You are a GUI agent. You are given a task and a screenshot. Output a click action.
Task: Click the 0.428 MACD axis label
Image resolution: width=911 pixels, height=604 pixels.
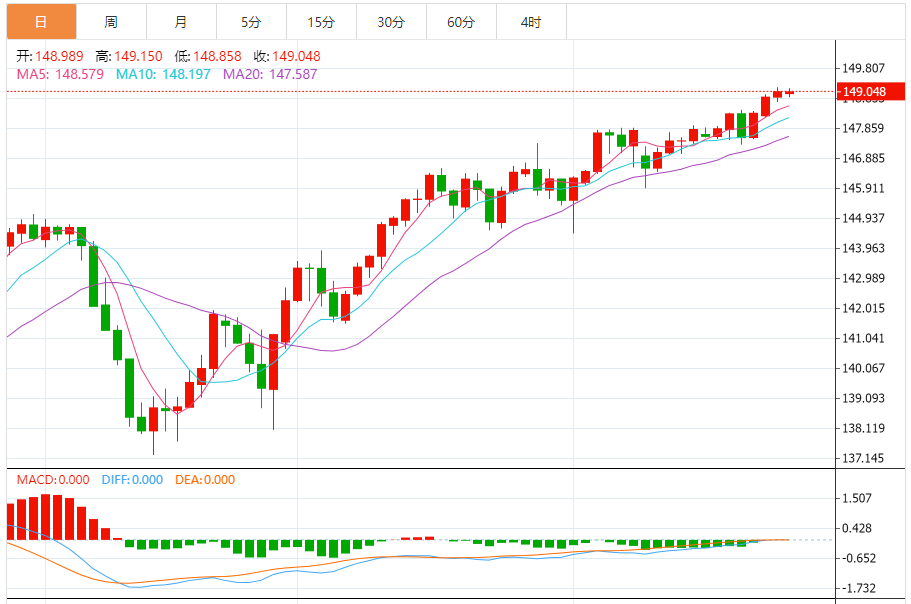point(857,528)
